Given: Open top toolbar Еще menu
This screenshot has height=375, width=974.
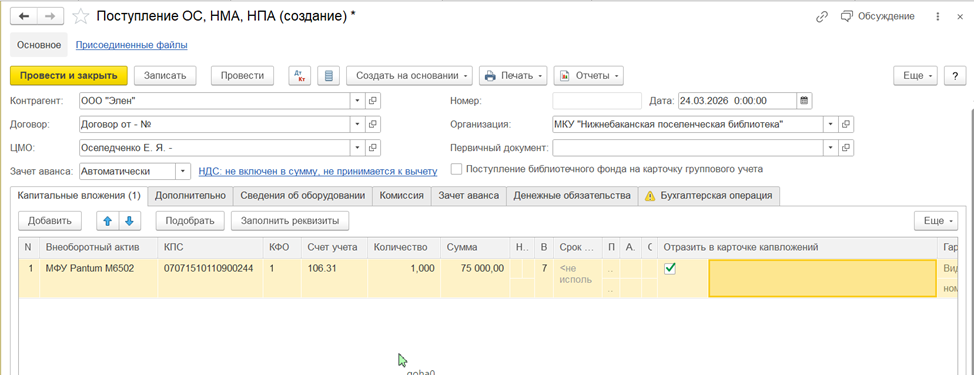Looking at the screenshot, I should (x=916, y=76).
